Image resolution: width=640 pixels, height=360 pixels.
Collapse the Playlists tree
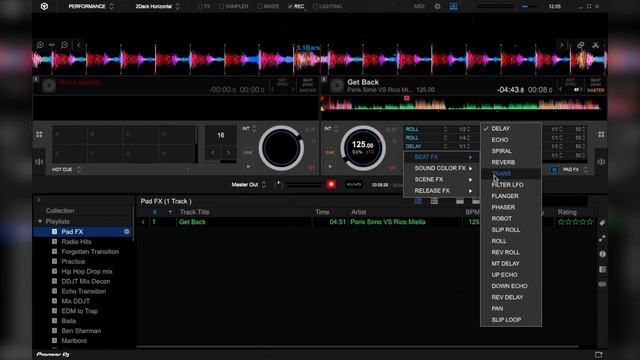point(40,221)
